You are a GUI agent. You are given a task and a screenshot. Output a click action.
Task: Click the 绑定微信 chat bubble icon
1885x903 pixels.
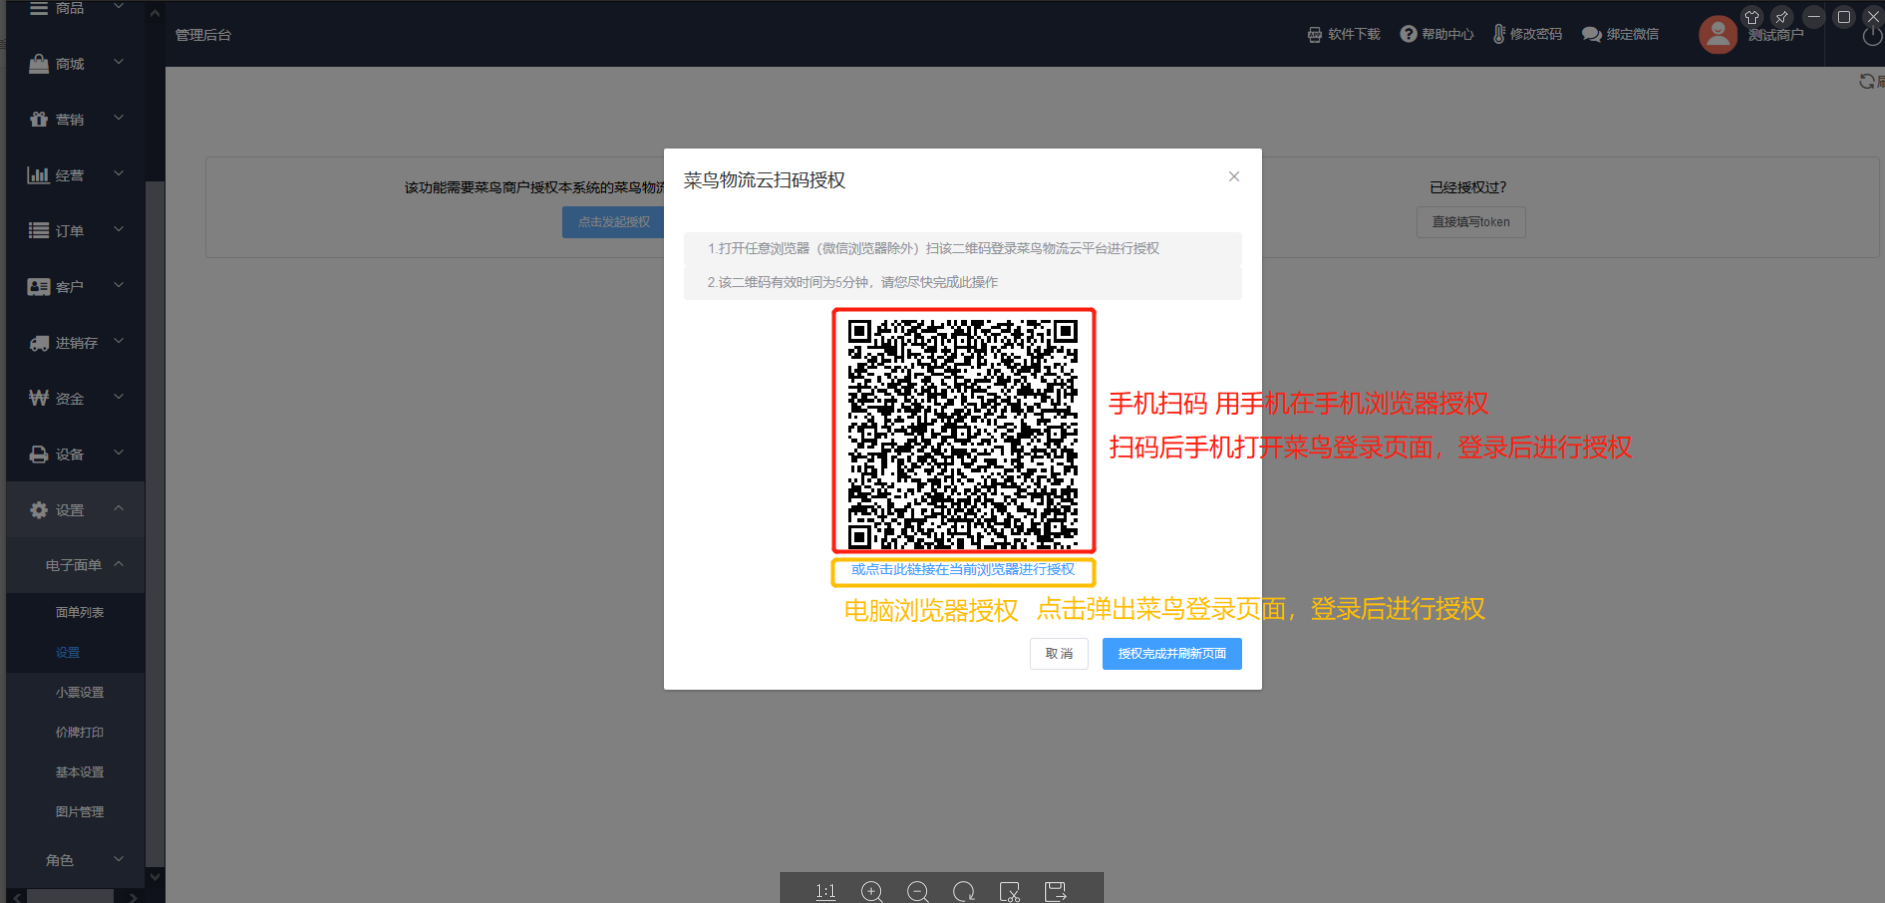click(x=1591, y=34)
